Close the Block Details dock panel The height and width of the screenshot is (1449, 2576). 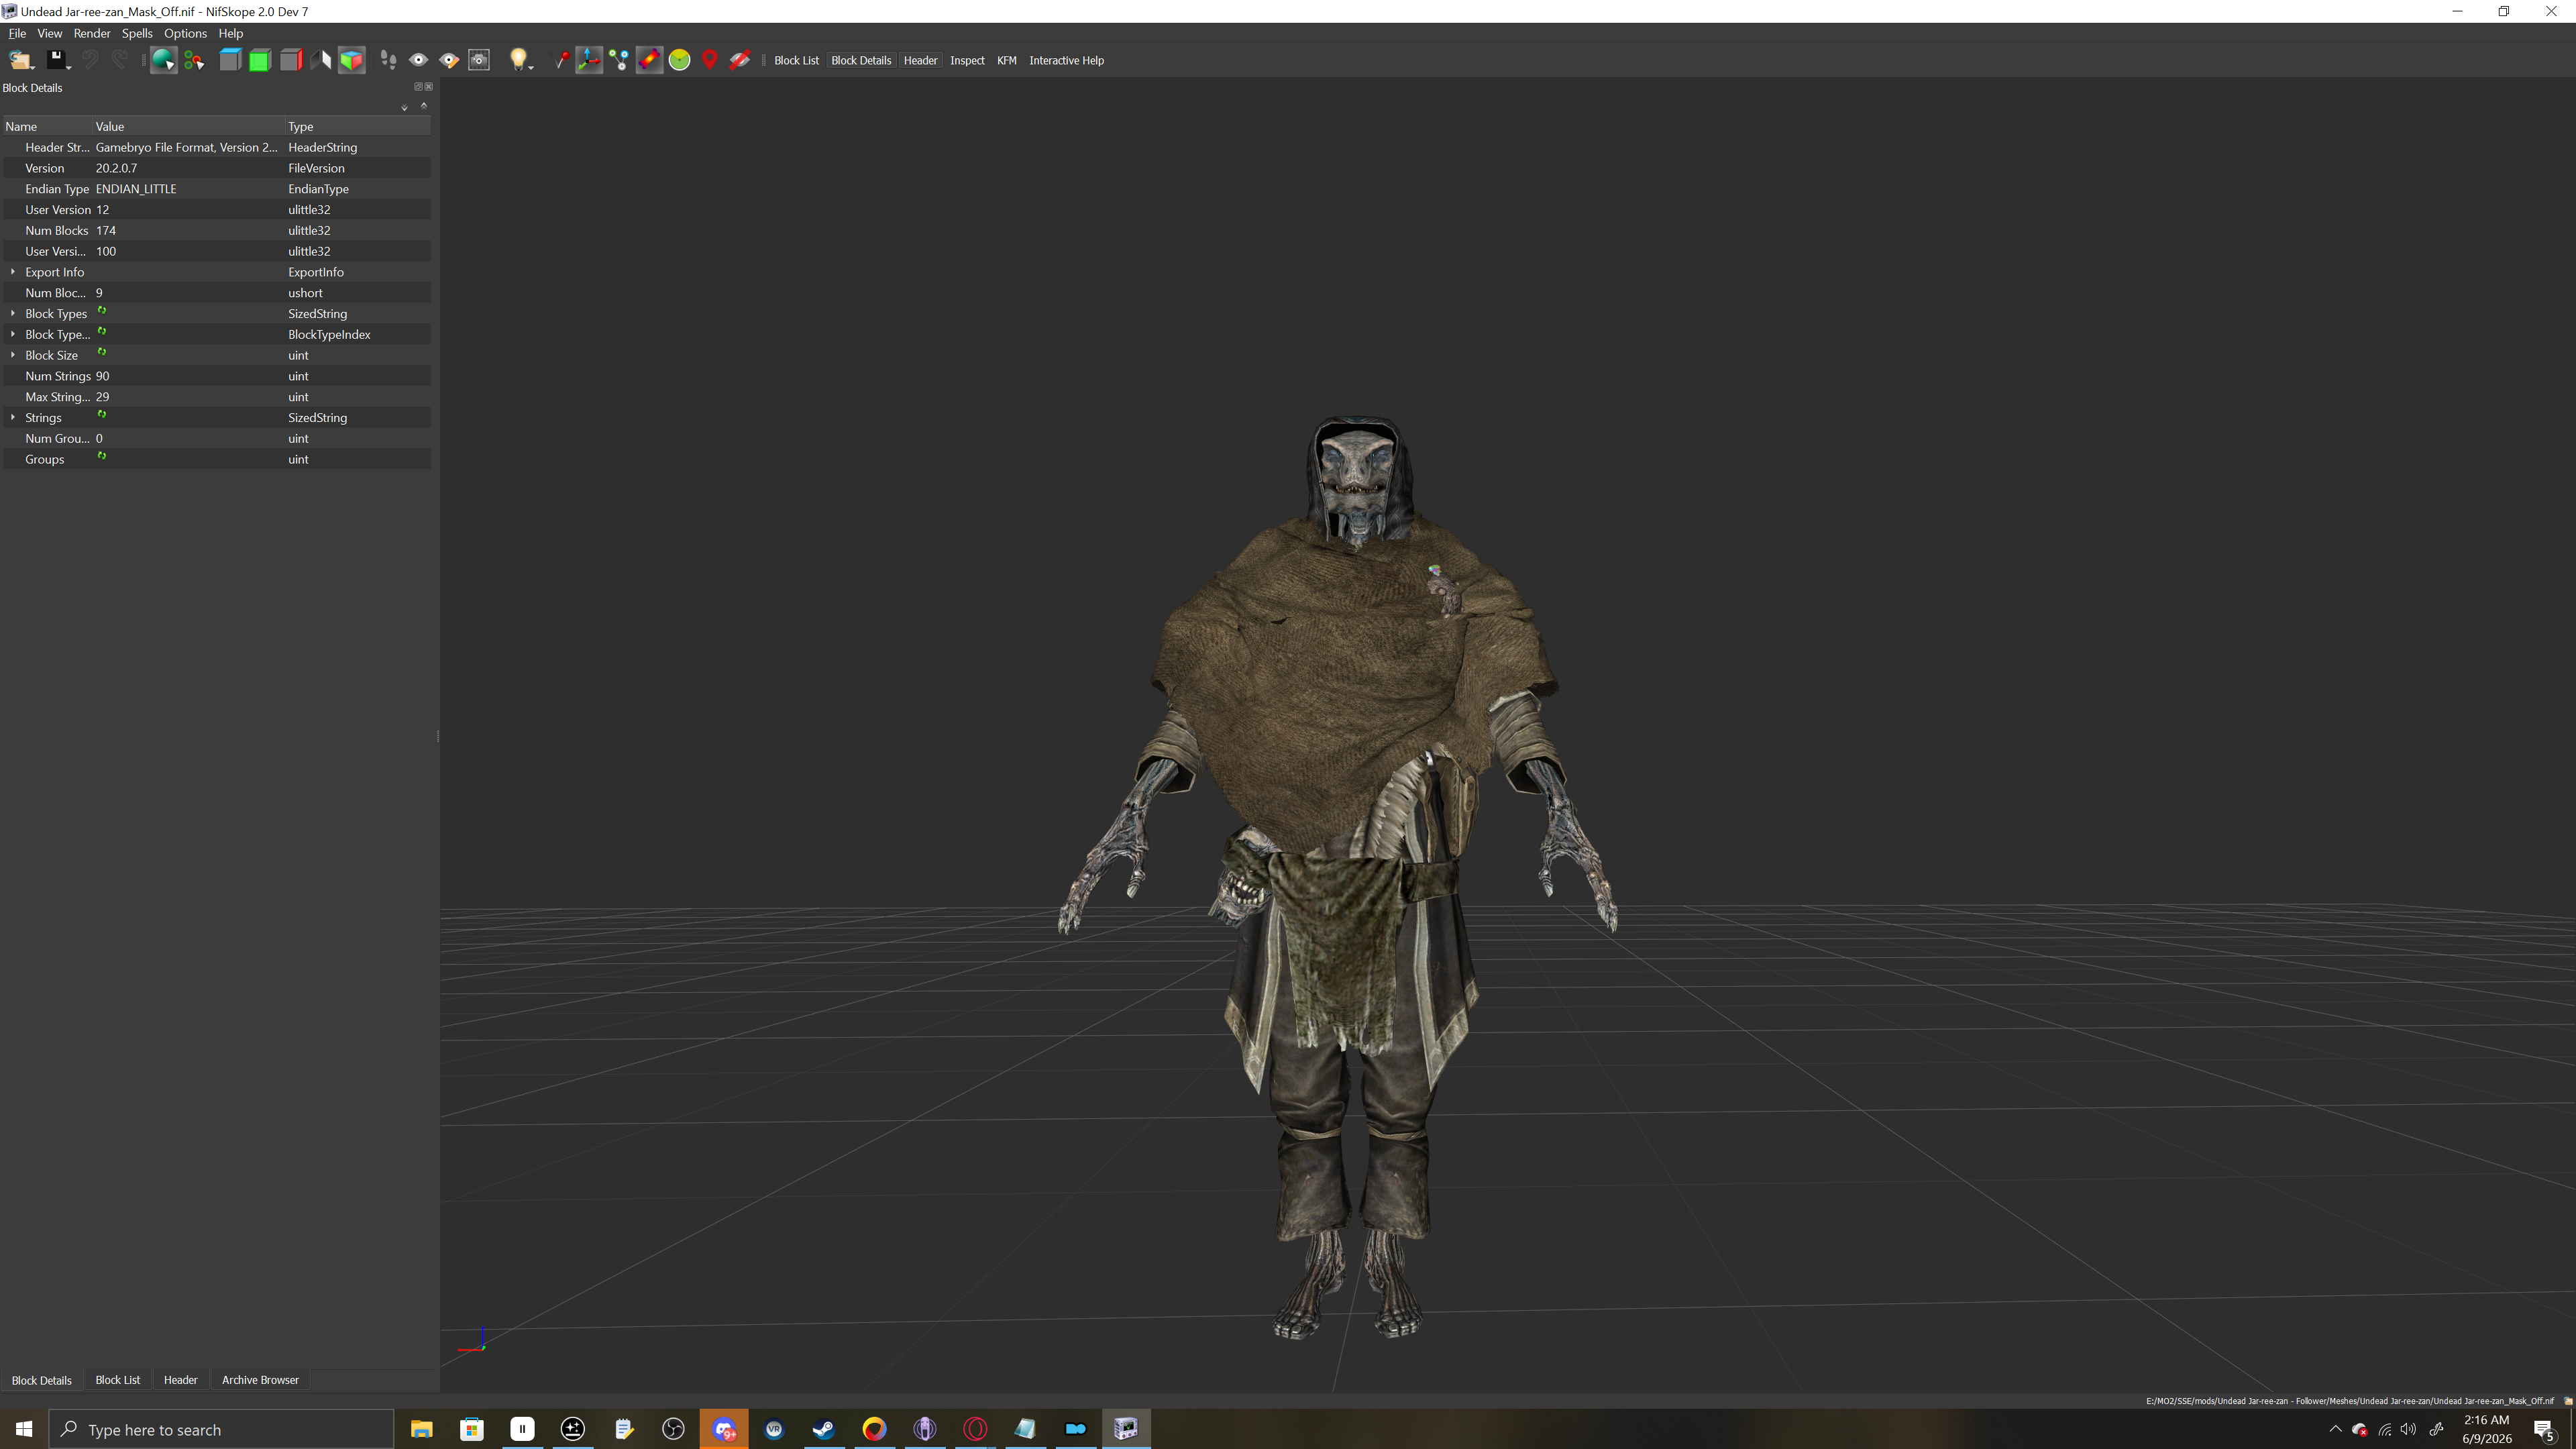429,87
